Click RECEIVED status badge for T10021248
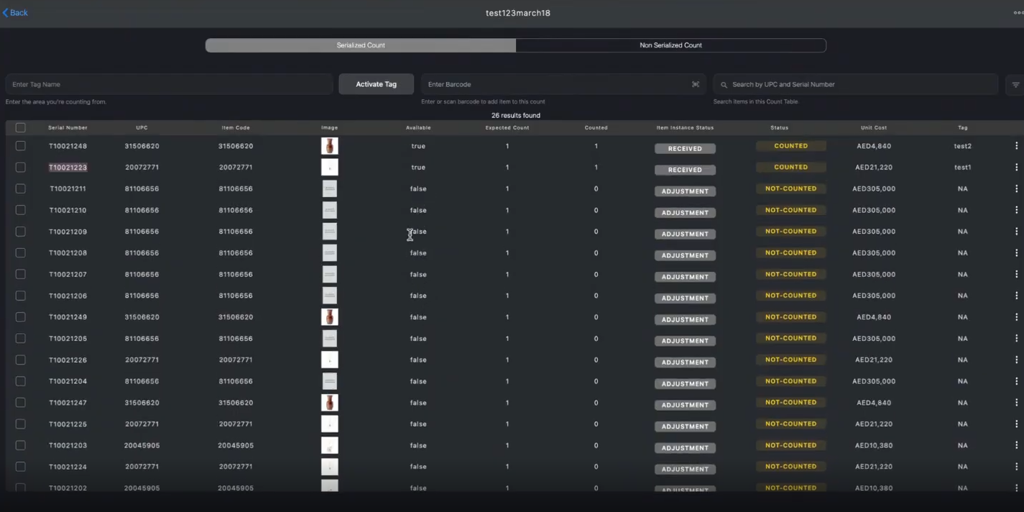 tap(685, 149)
